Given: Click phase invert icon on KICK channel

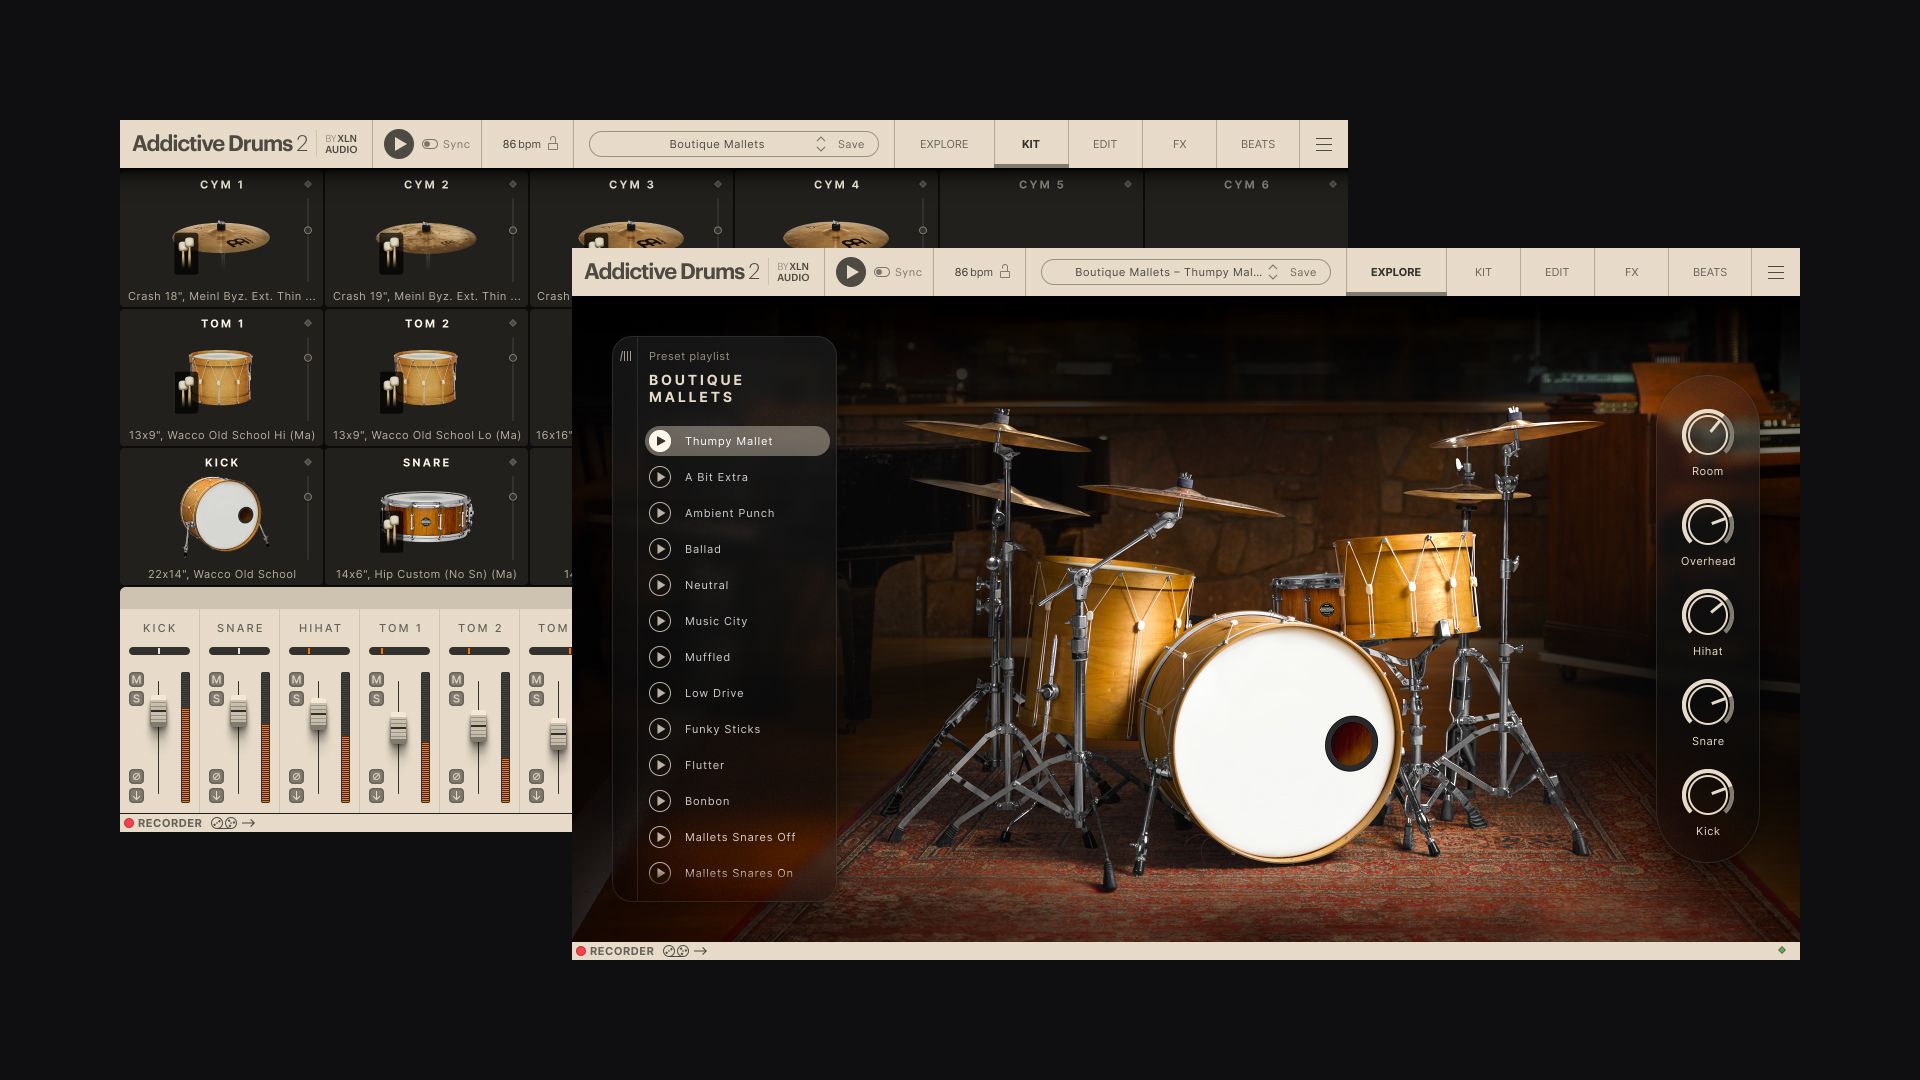Looking at the screenshot, I should [x=136, y=776].
